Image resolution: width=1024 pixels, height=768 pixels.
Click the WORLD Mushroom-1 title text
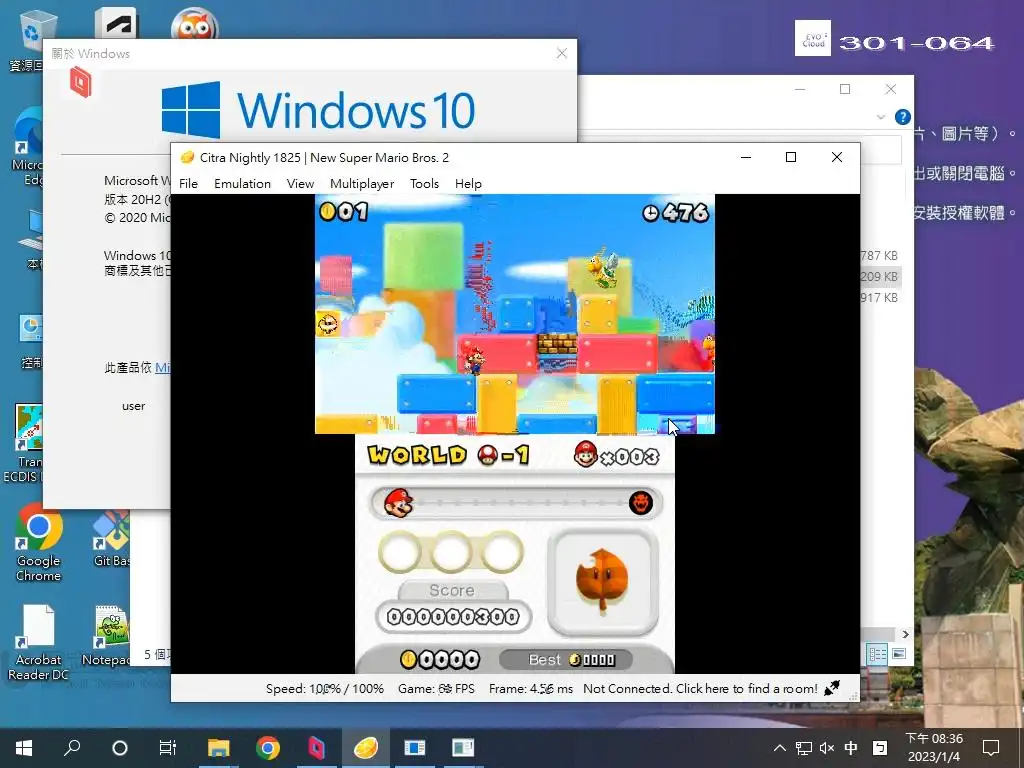(448, 455)
